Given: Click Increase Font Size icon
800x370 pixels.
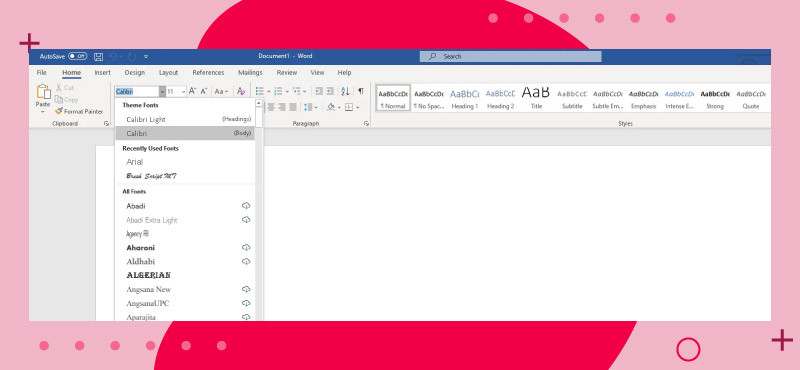Looking at the screenshot, I should tap(192, 91).
